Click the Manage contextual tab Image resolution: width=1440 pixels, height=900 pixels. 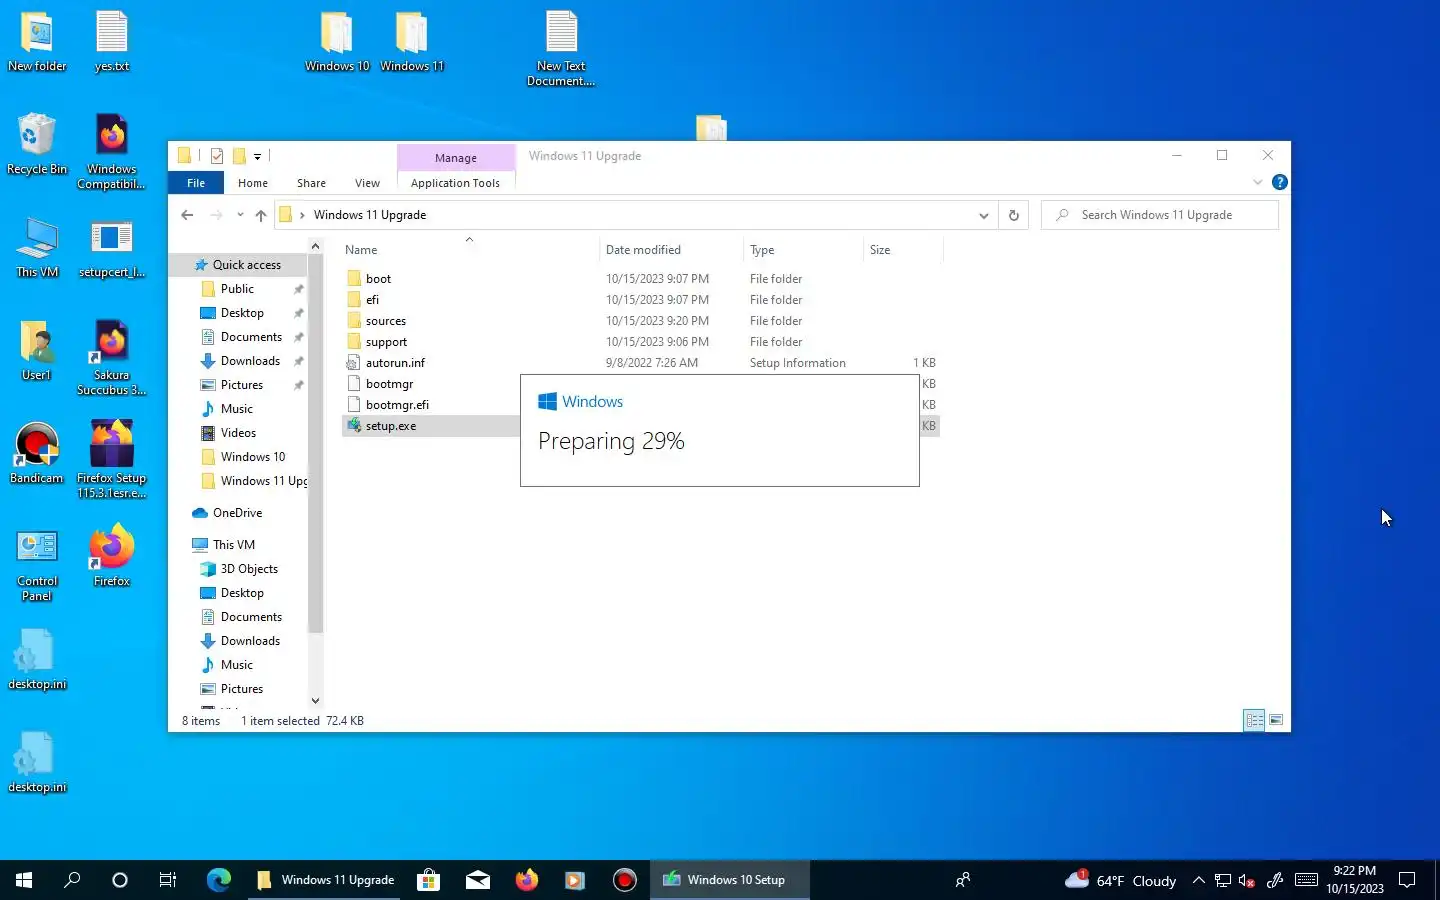tap(456, 158)
